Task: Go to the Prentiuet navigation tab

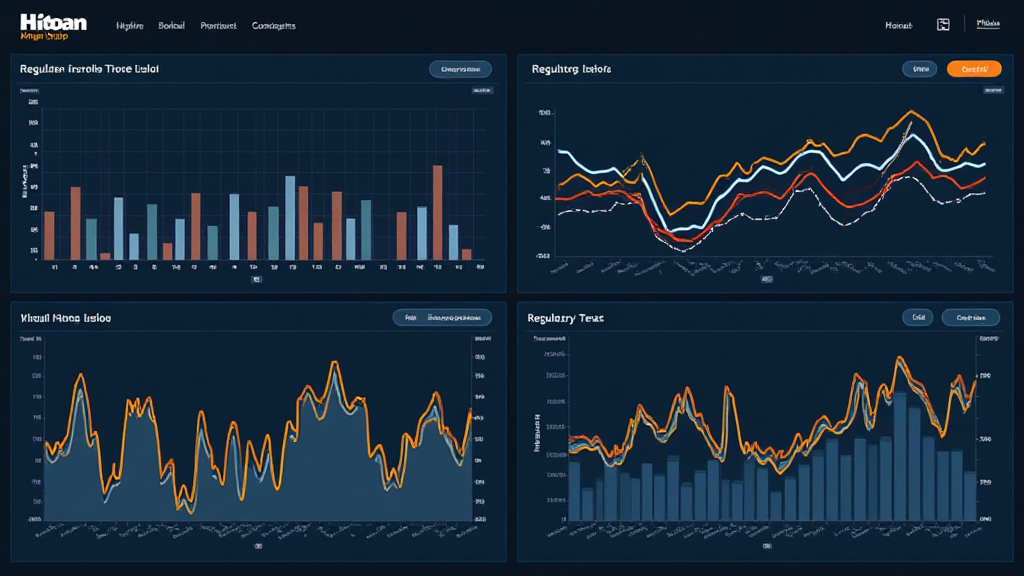Action: (218, 26)
